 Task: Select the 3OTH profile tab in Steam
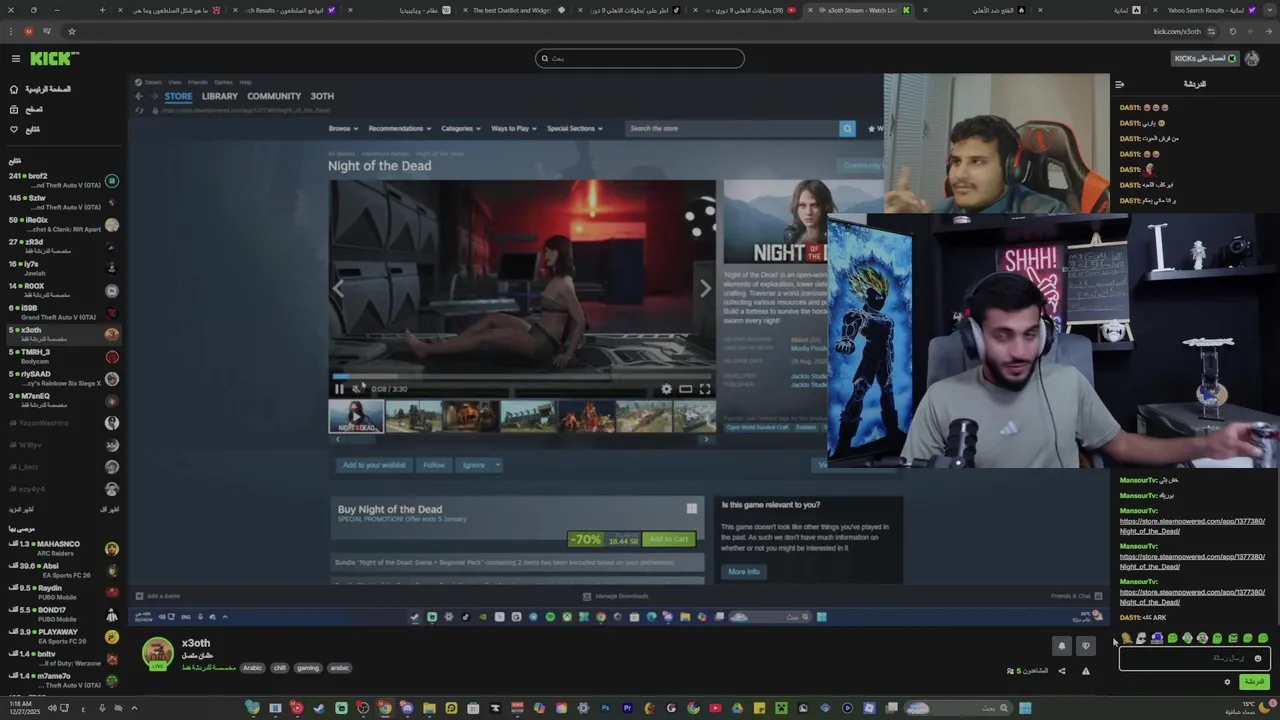pyautogui.click(x=321, y=96)
